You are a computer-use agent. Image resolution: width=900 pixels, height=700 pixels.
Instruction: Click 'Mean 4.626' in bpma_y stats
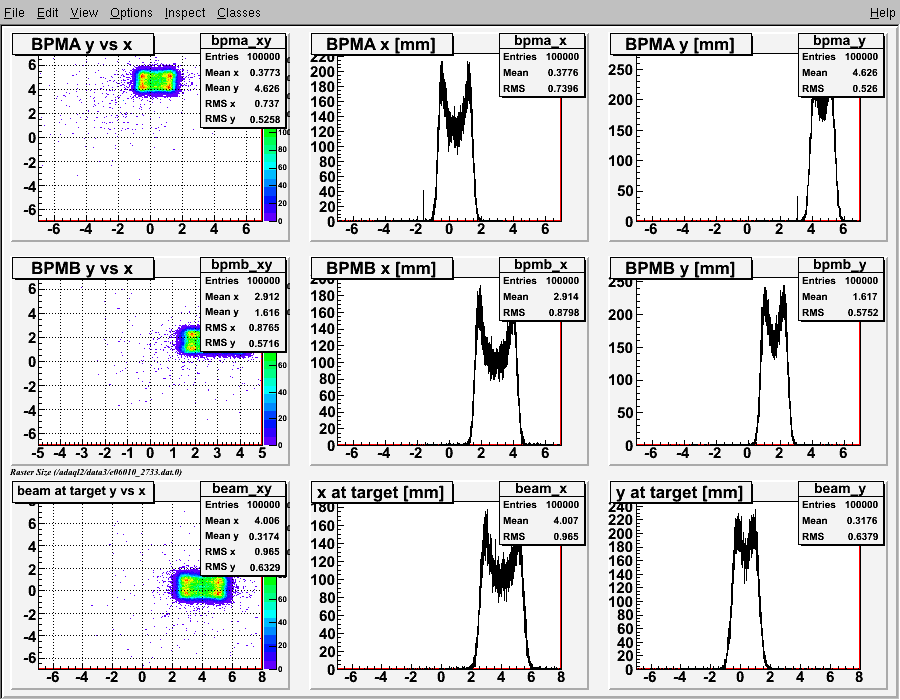(x=841, y=72)
